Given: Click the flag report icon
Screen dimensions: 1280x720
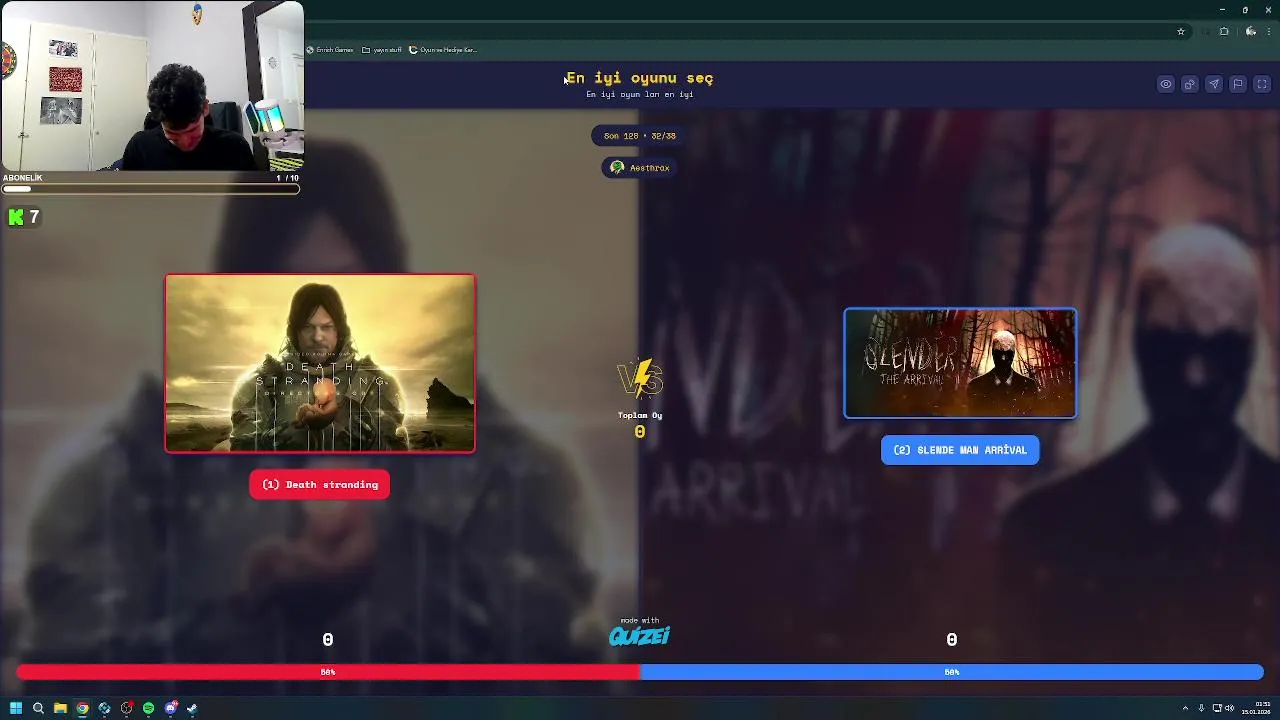Looking at the screenshot, I should coord(1238,84).
